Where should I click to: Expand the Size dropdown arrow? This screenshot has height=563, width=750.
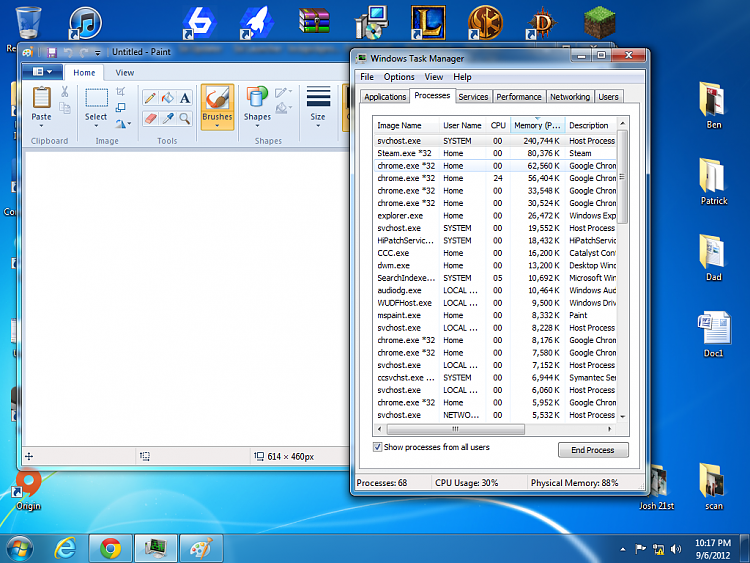click(x=318, y=126)
